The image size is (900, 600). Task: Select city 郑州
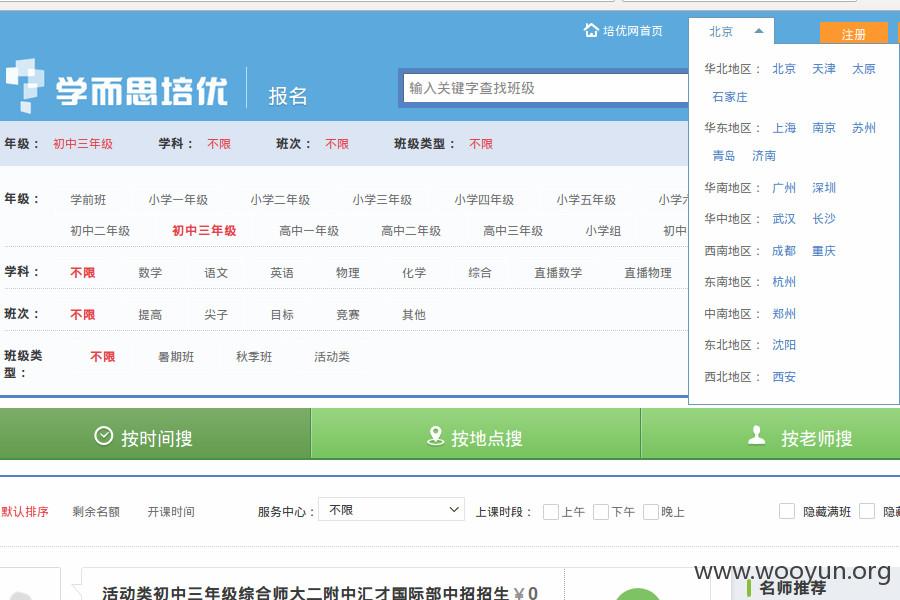[784, 314]
